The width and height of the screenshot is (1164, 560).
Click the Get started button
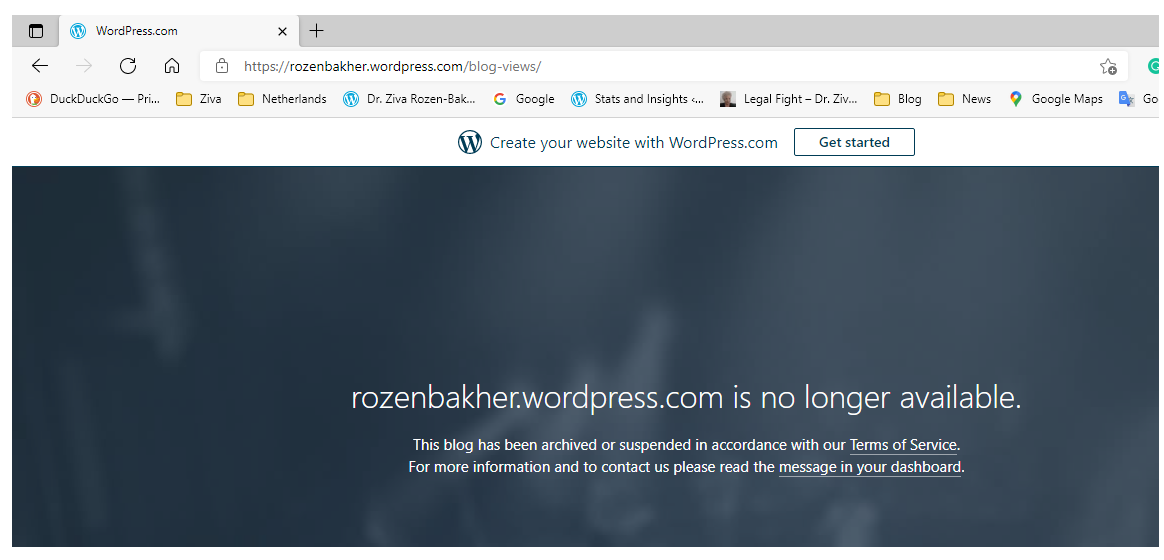tap(854, 142)
